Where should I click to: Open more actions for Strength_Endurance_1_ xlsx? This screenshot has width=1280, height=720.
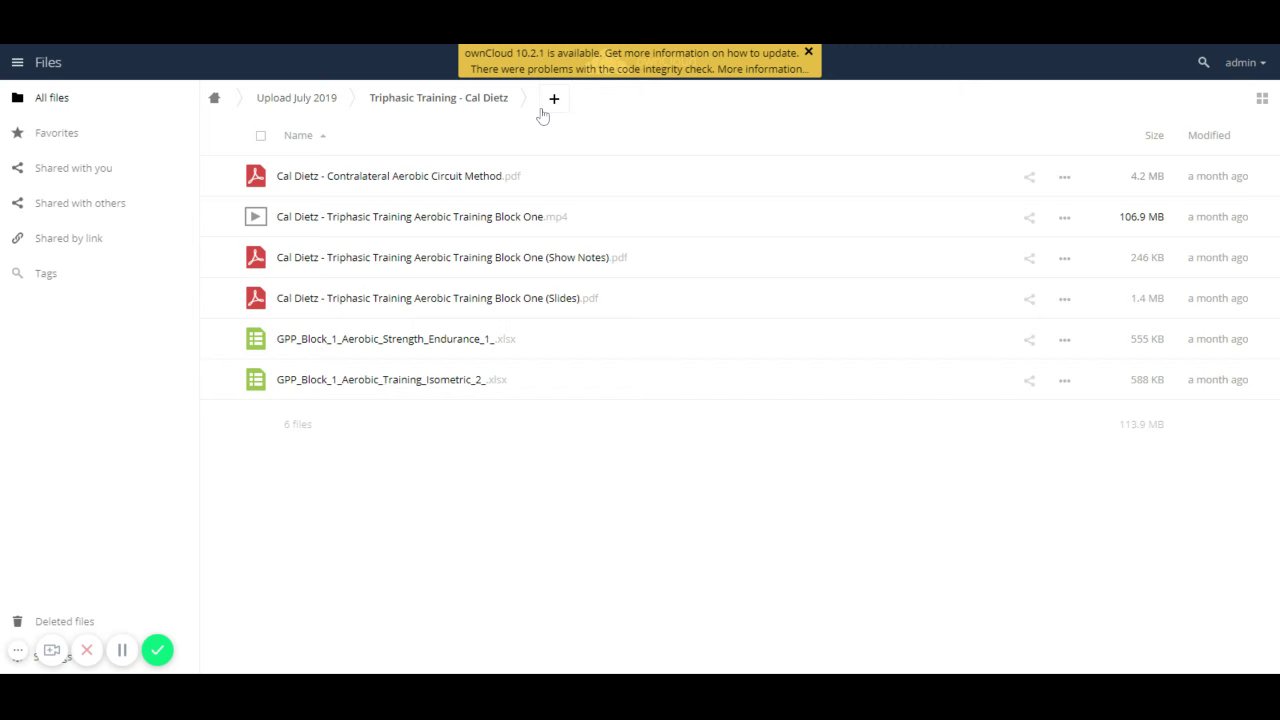1064,340
